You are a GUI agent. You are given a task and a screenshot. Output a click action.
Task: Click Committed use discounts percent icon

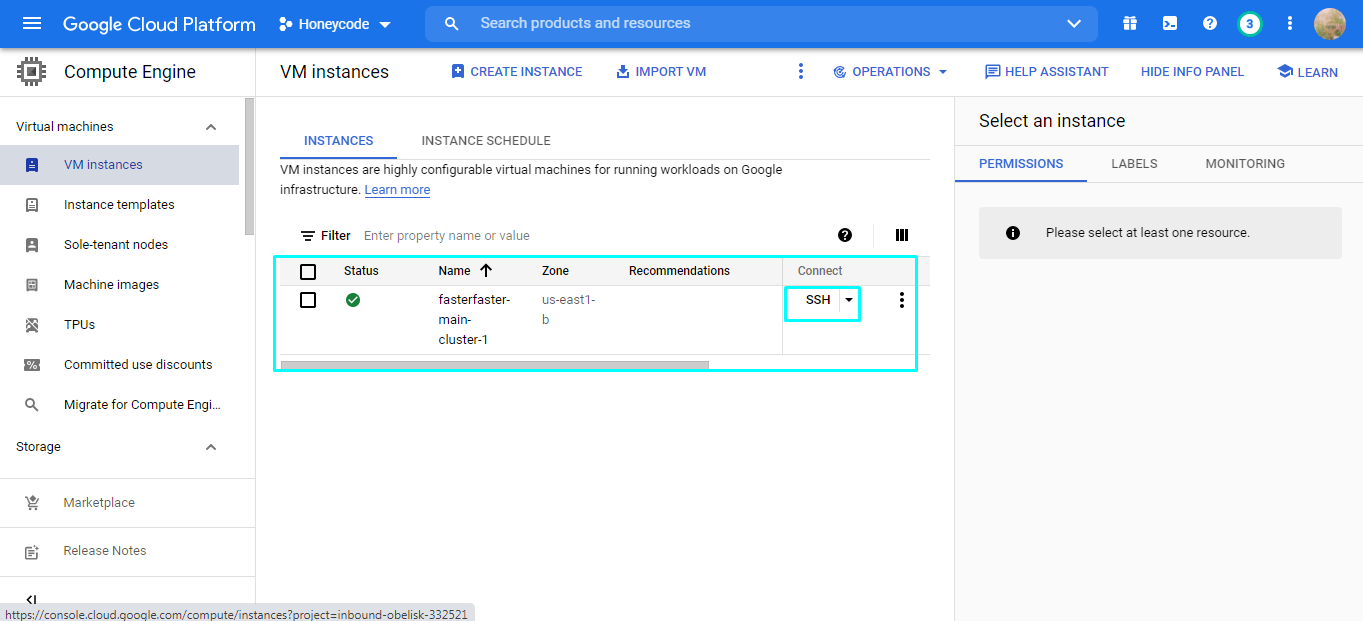click(x=32, y=365)
